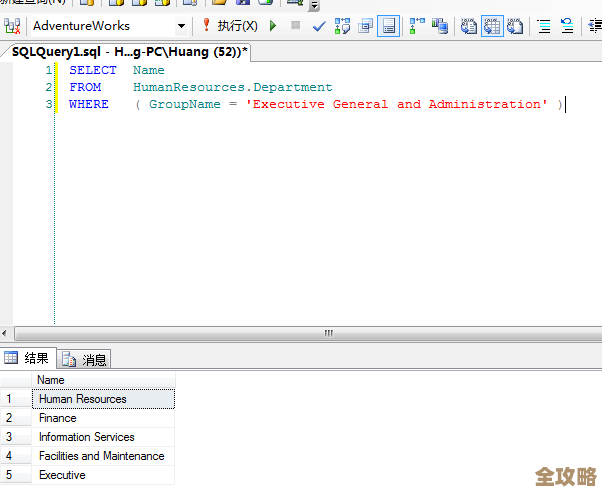Click row header 5 in results

pos(16,475)
